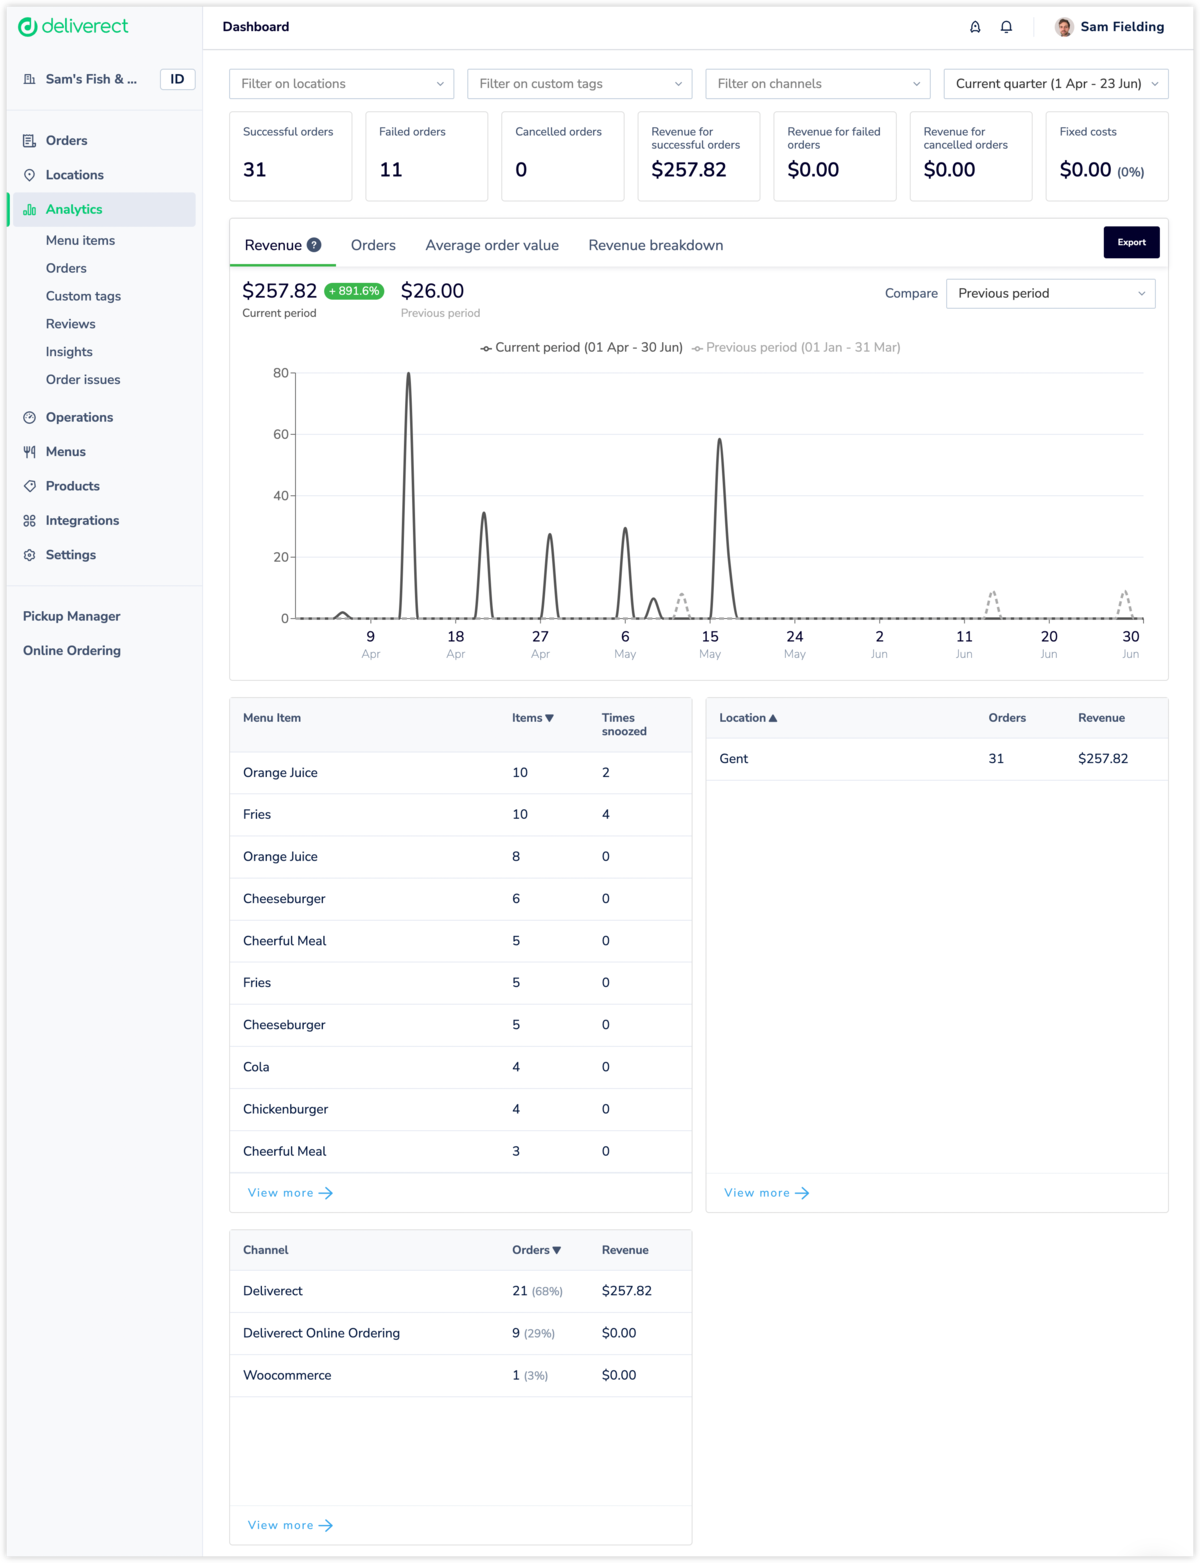Viewport: 1200px width, 1563px height.
Task: Click the Locations pin icon in sidebar
Action: click(30, 175)
